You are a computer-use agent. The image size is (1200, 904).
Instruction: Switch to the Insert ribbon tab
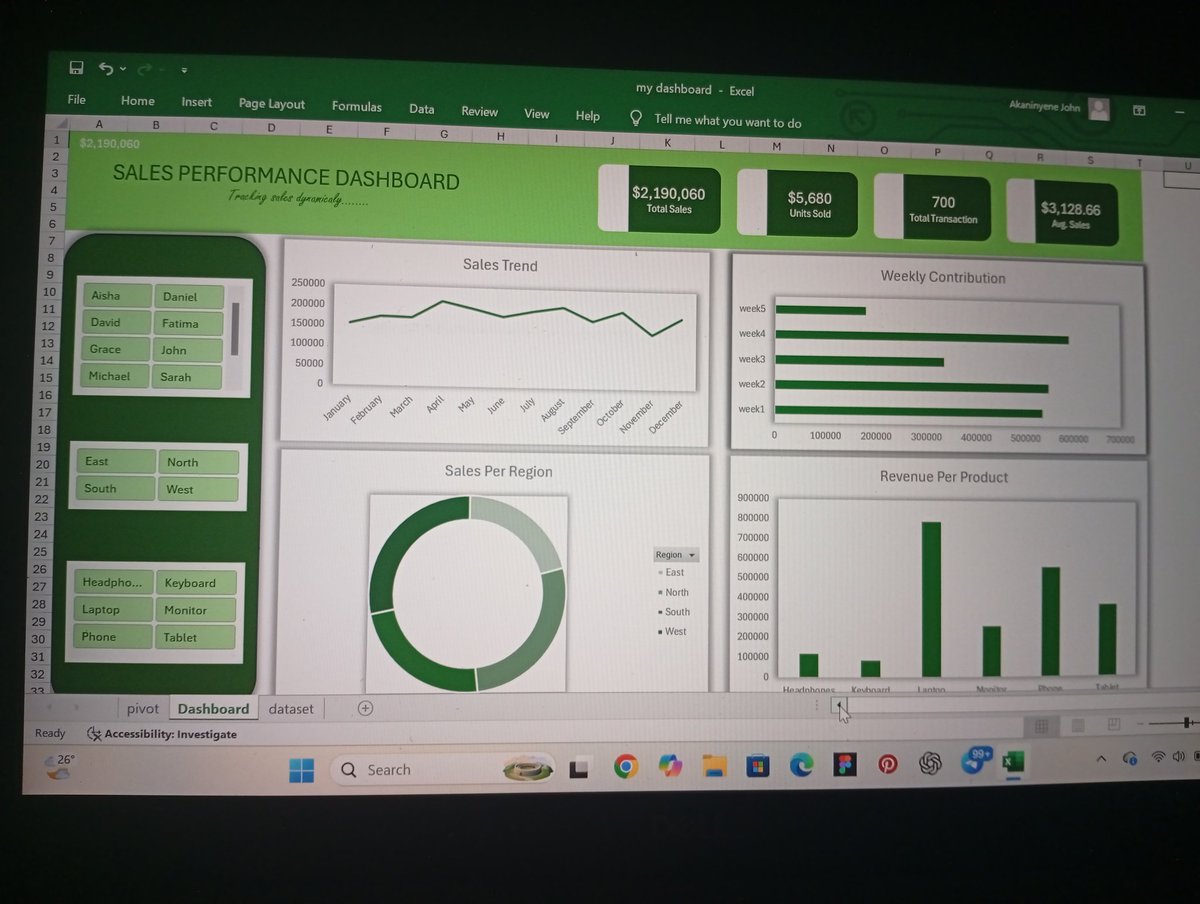[196, 102]
